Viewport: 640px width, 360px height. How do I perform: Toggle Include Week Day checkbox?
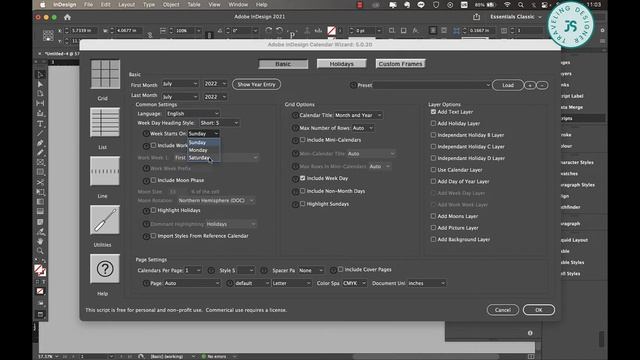302,178
